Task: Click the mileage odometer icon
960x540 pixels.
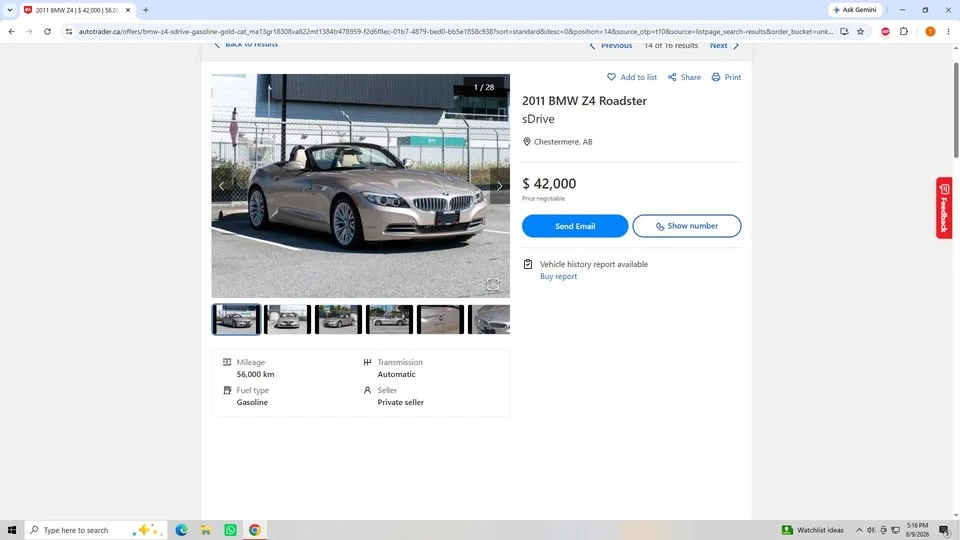Action: point(227,362)
